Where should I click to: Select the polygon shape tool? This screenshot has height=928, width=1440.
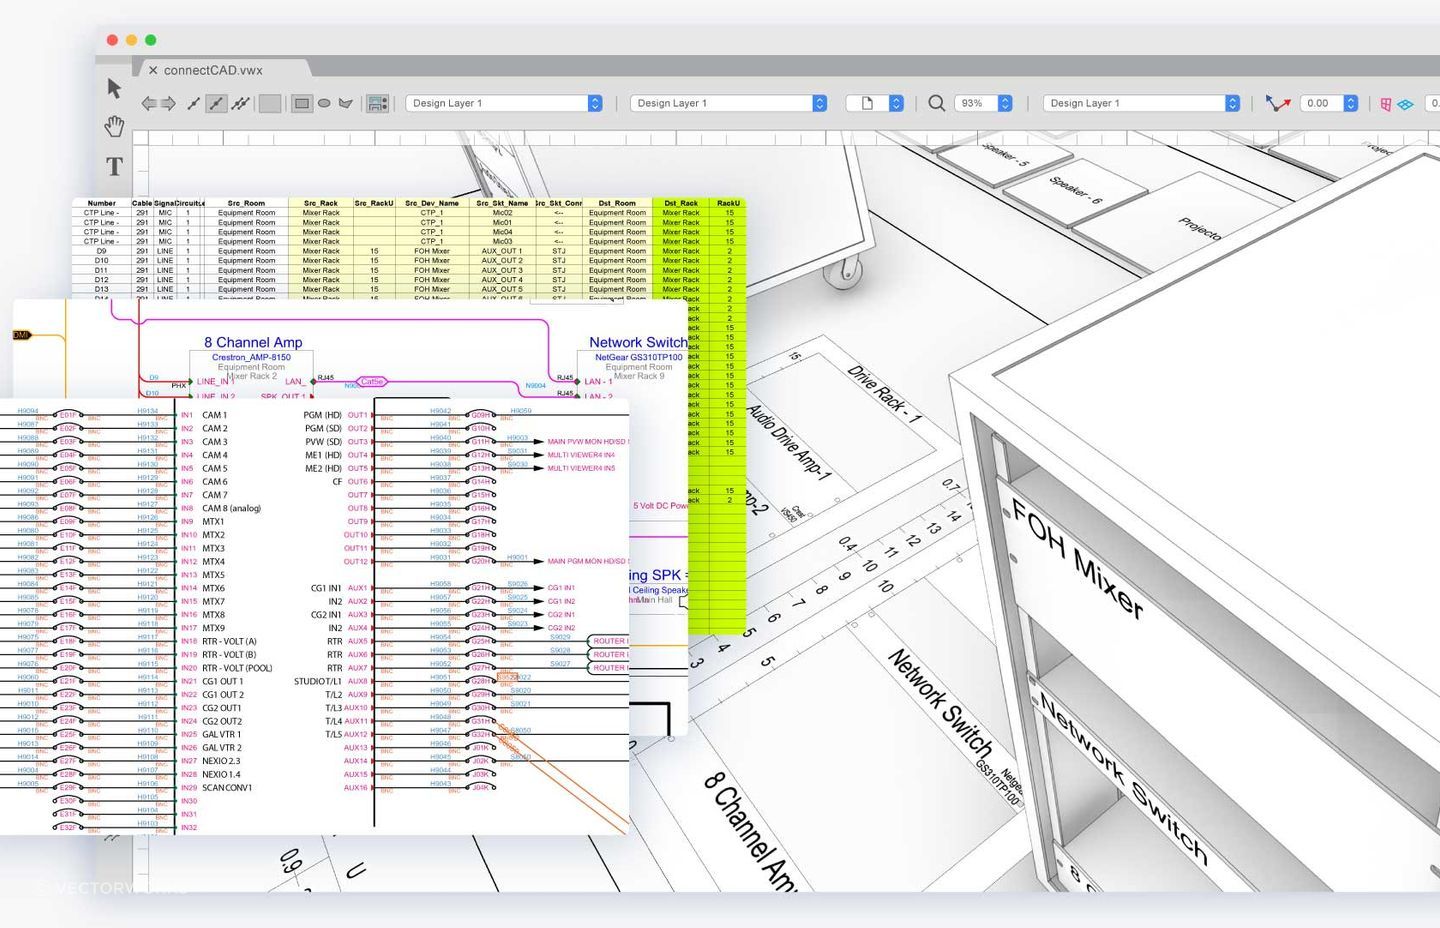[x=345, y=103]
